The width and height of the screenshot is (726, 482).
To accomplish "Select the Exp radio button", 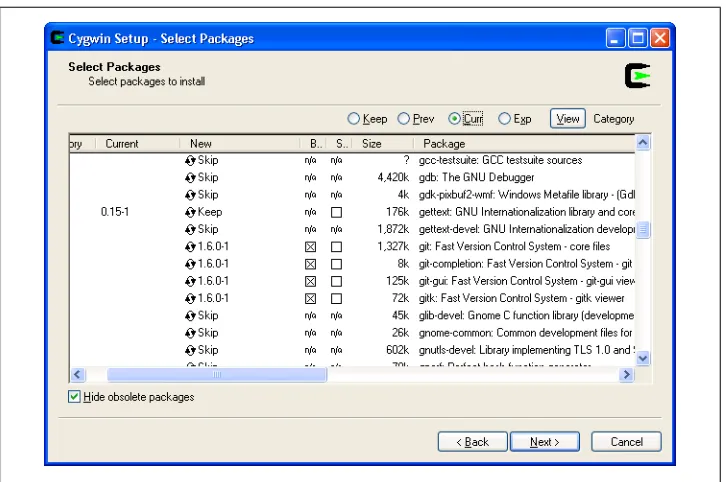I will click(x=504, y=119).
